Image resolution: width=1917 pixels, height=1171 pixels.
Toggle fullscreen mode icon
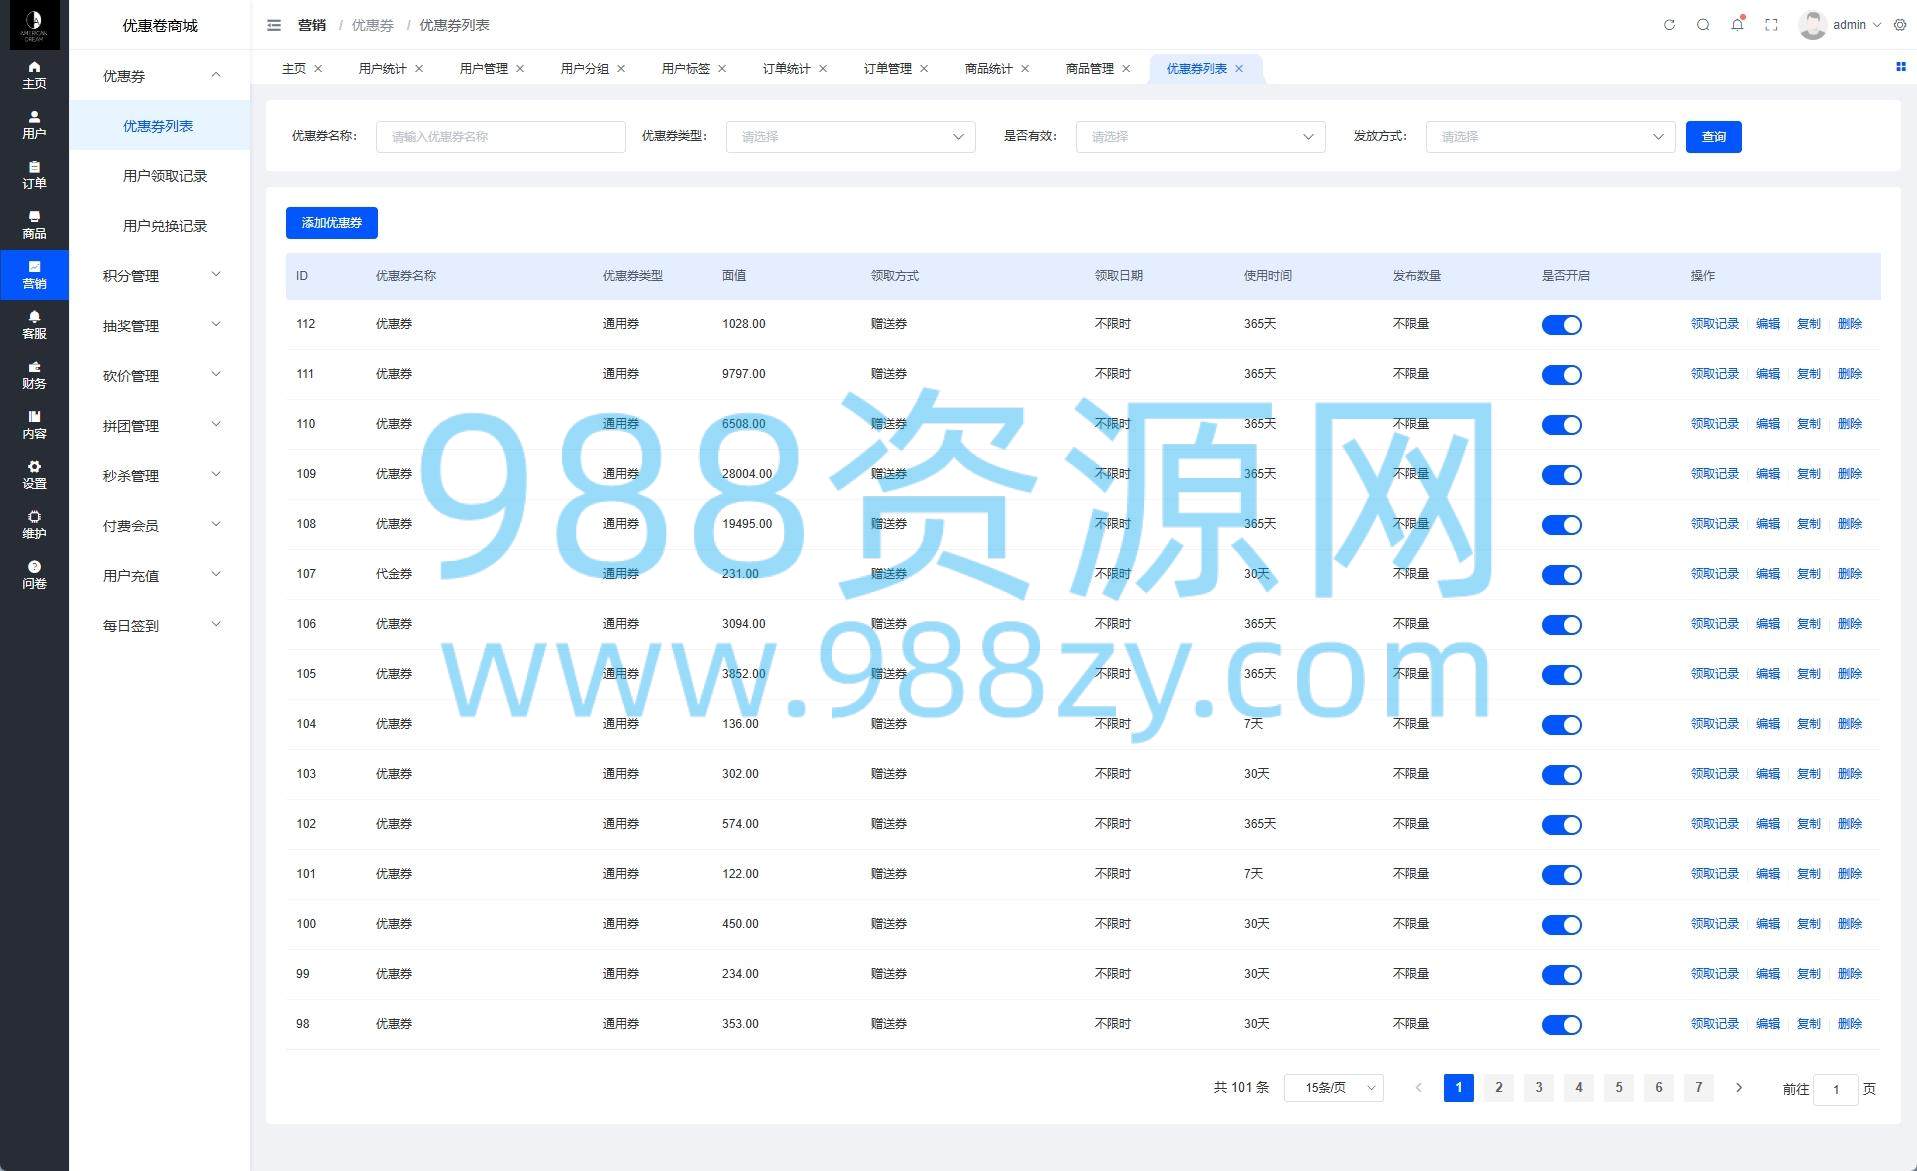pos(1771,25)
